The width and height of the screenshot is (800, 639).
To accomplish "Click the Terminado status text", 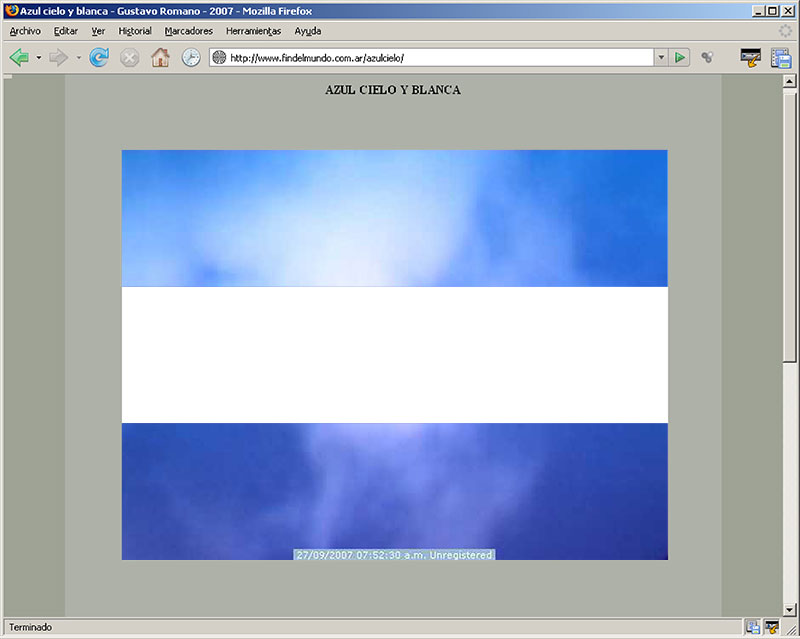I will 30,627.
